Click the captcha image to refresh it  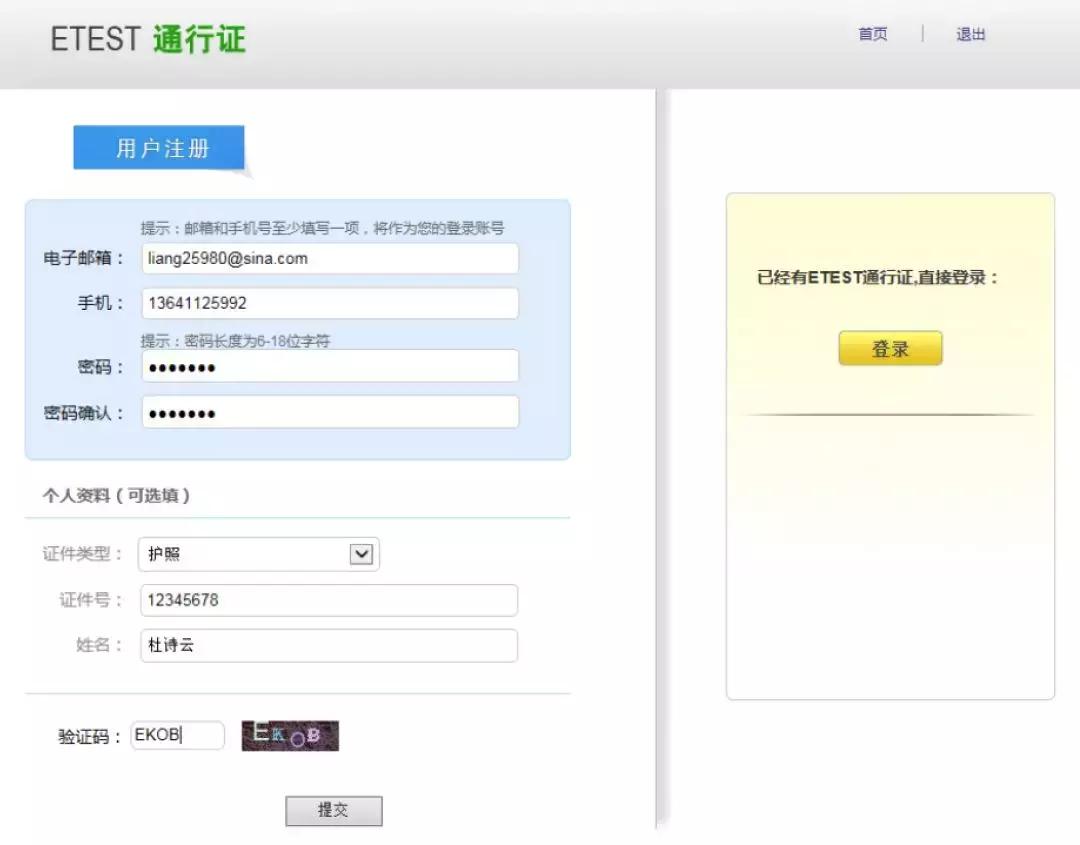[290, 735]
